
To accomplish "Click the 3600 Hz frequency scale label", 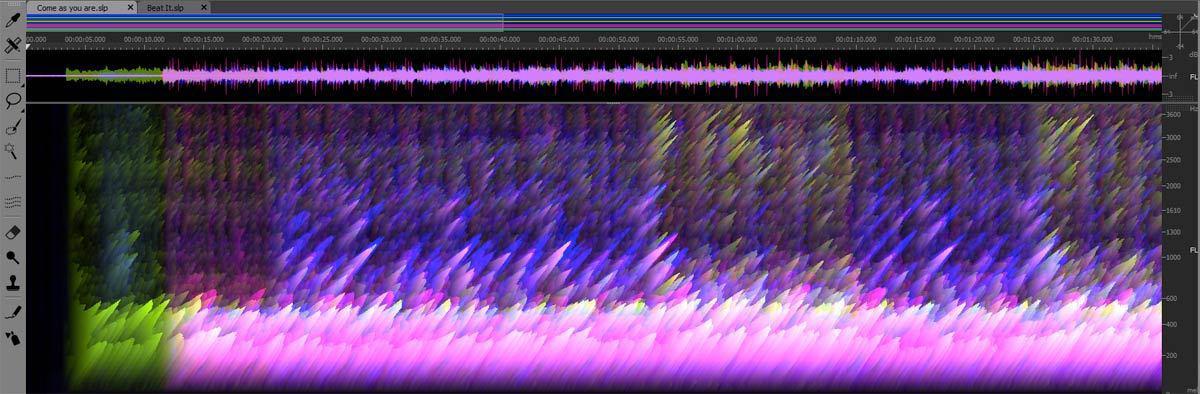I will (x=1175, y=116).
